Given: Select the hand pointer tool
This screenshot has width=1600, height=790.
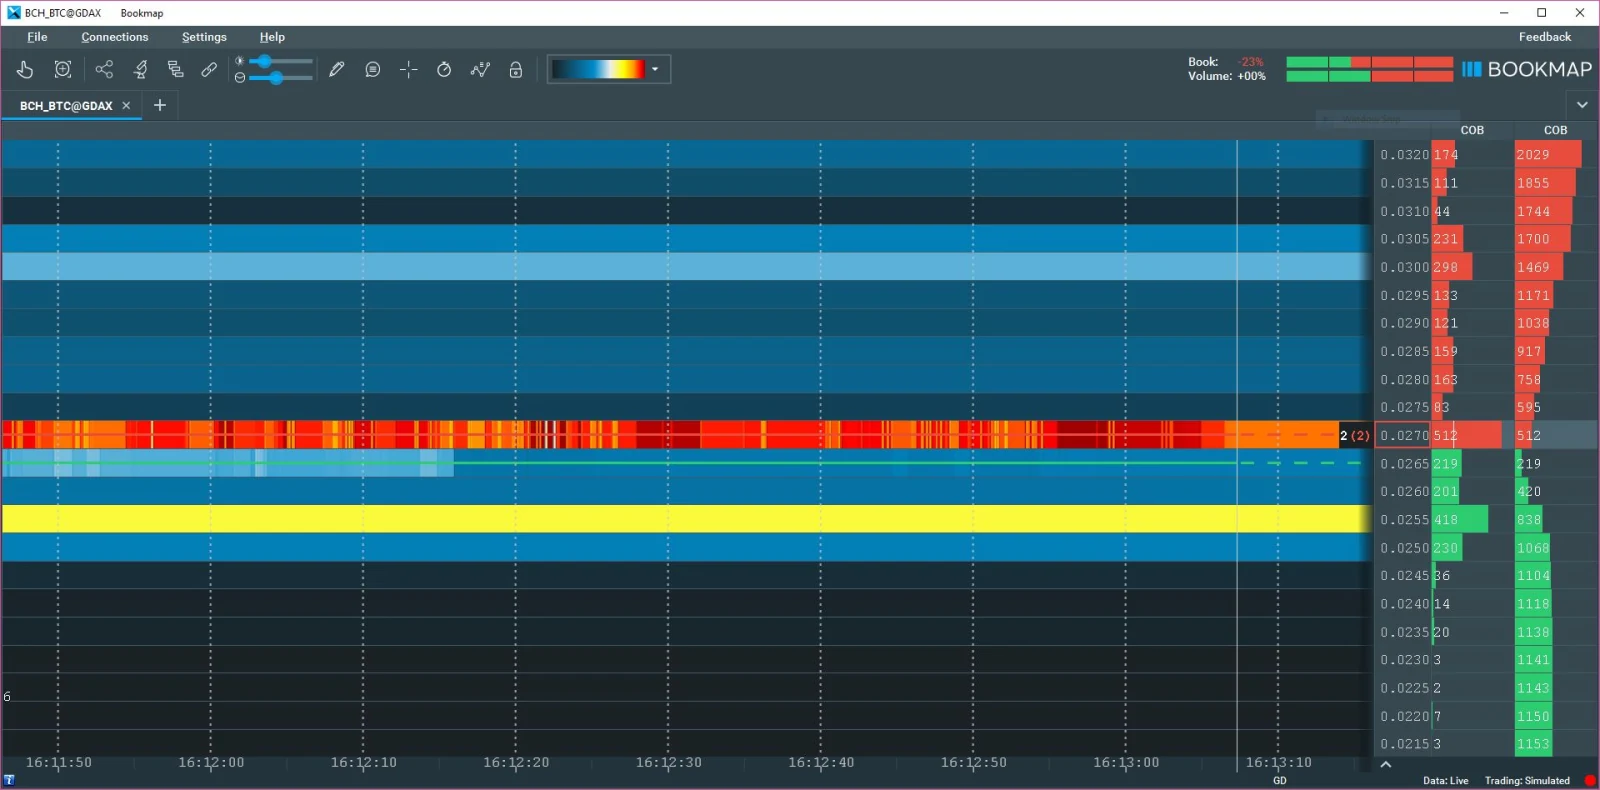Looking at the screenshot, I should tap(25, 69).
